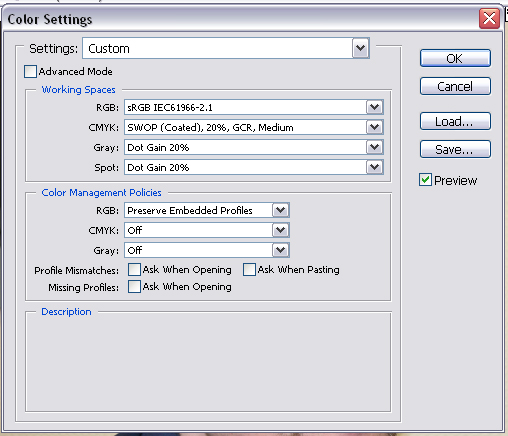The image size is (508, 436).
Task: Open Spot working space Dot Gain dropdown
Action: click(x=254, y=167)
